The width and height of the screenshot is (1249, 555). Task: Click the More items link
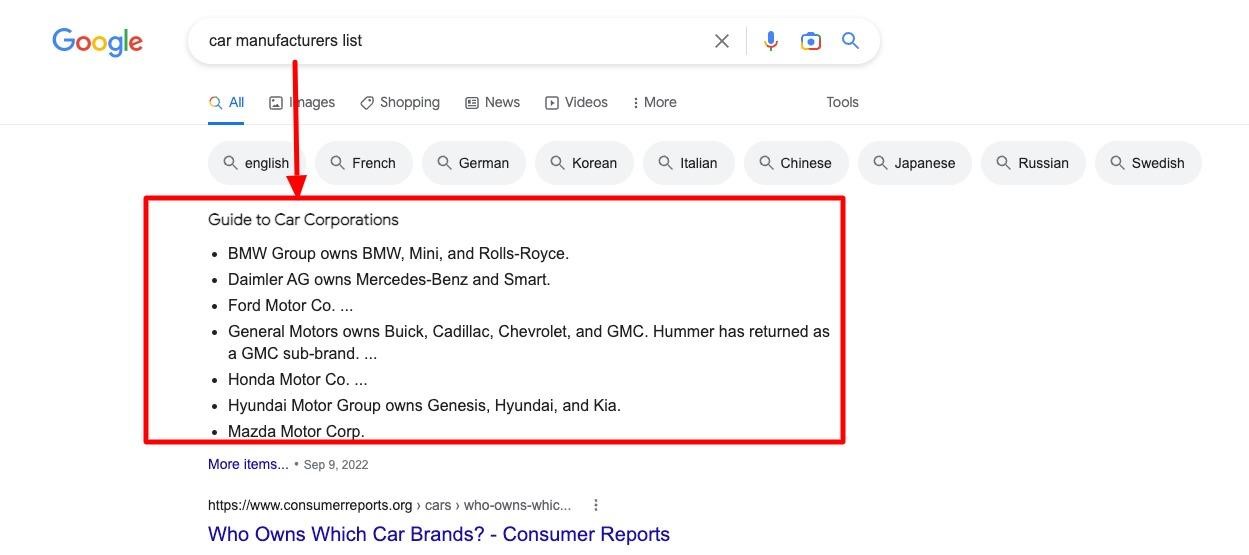tap(248, 464)
